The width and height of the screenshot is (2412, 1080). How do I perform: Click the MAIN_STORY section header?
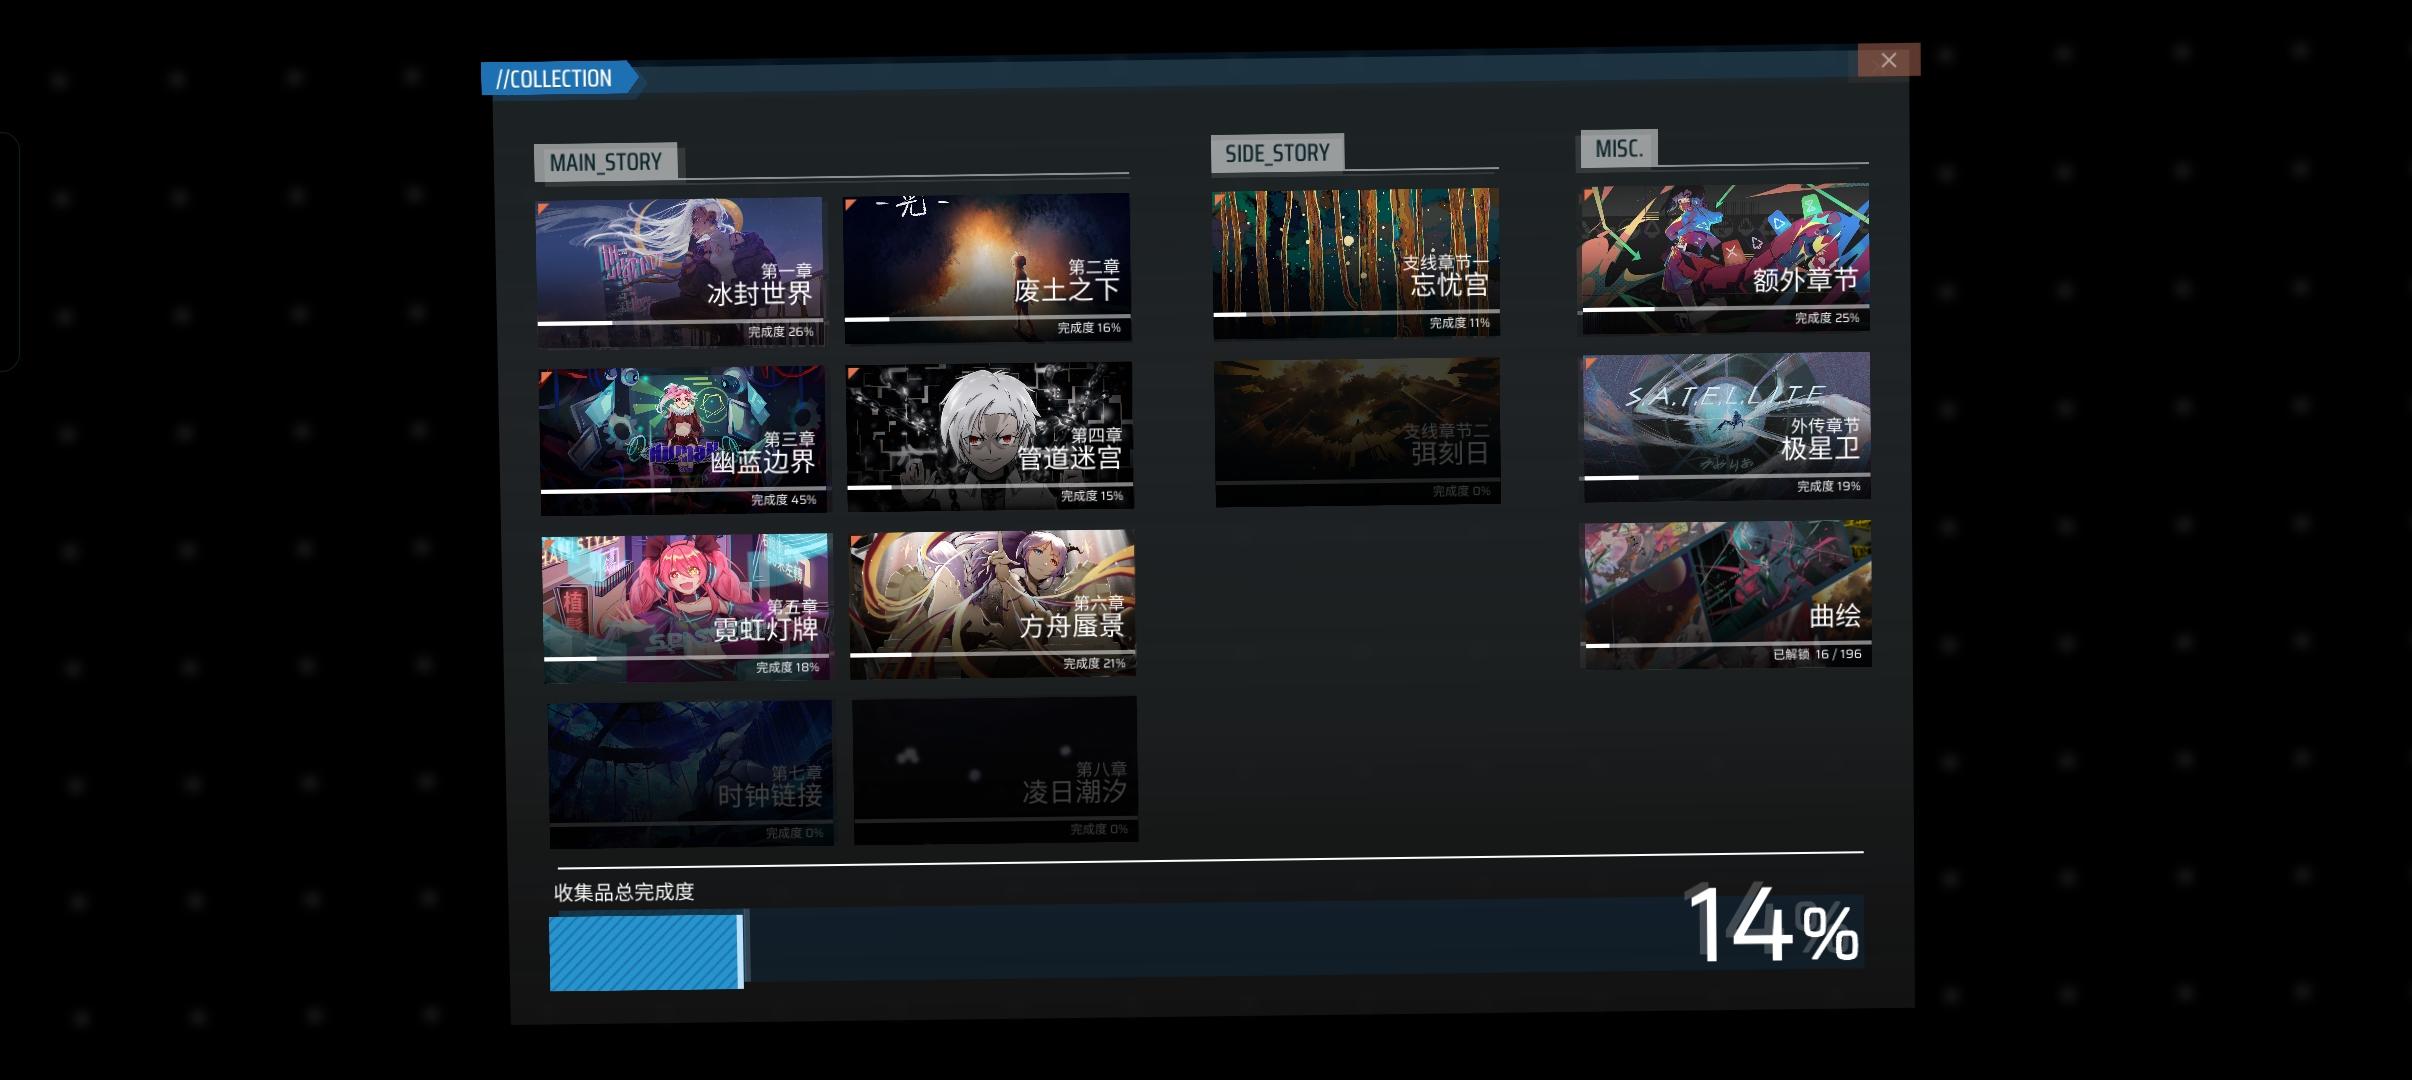pos(605,162)
